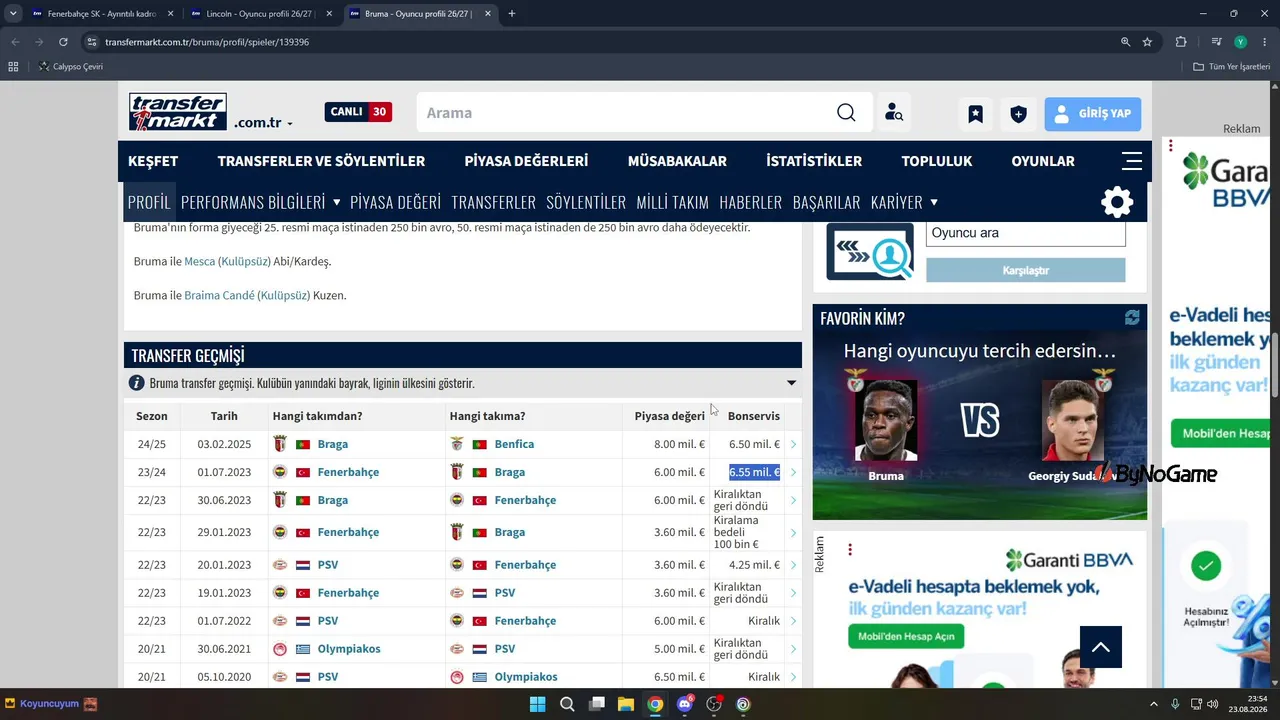This screenshot has width=1280, height=720.
Task: Click the shield plus icon in header
Action: click(x=1018, y=114)
